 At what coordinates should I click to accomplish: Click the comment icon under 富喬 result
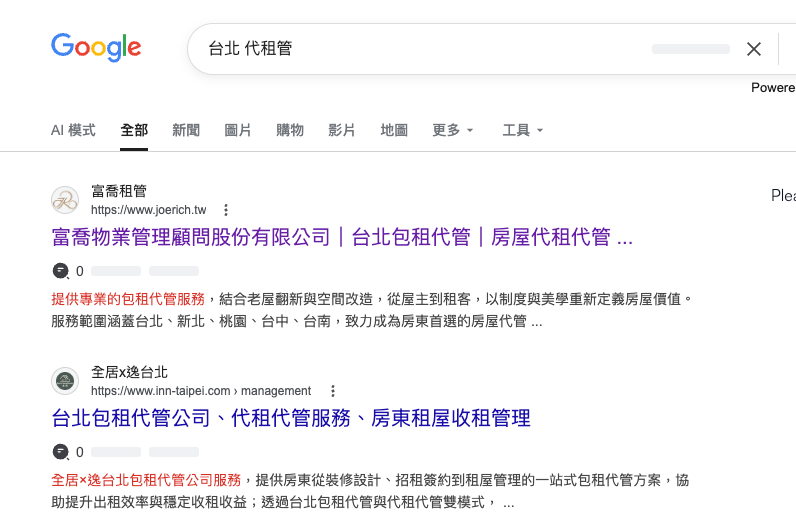[61, 271]
